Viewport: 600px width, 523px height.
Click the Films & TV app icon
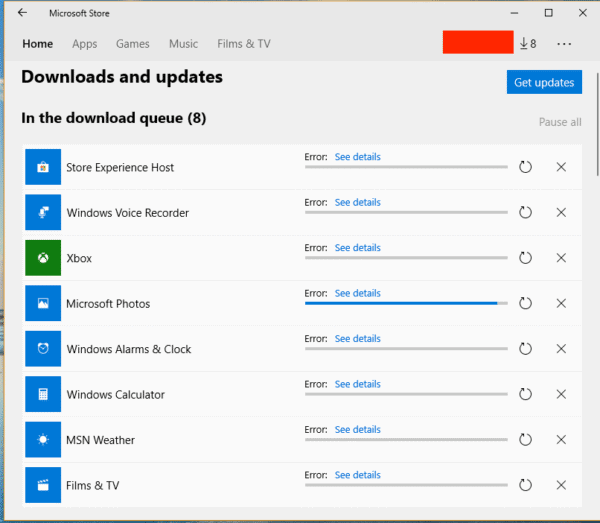click(x=43, y=485)
